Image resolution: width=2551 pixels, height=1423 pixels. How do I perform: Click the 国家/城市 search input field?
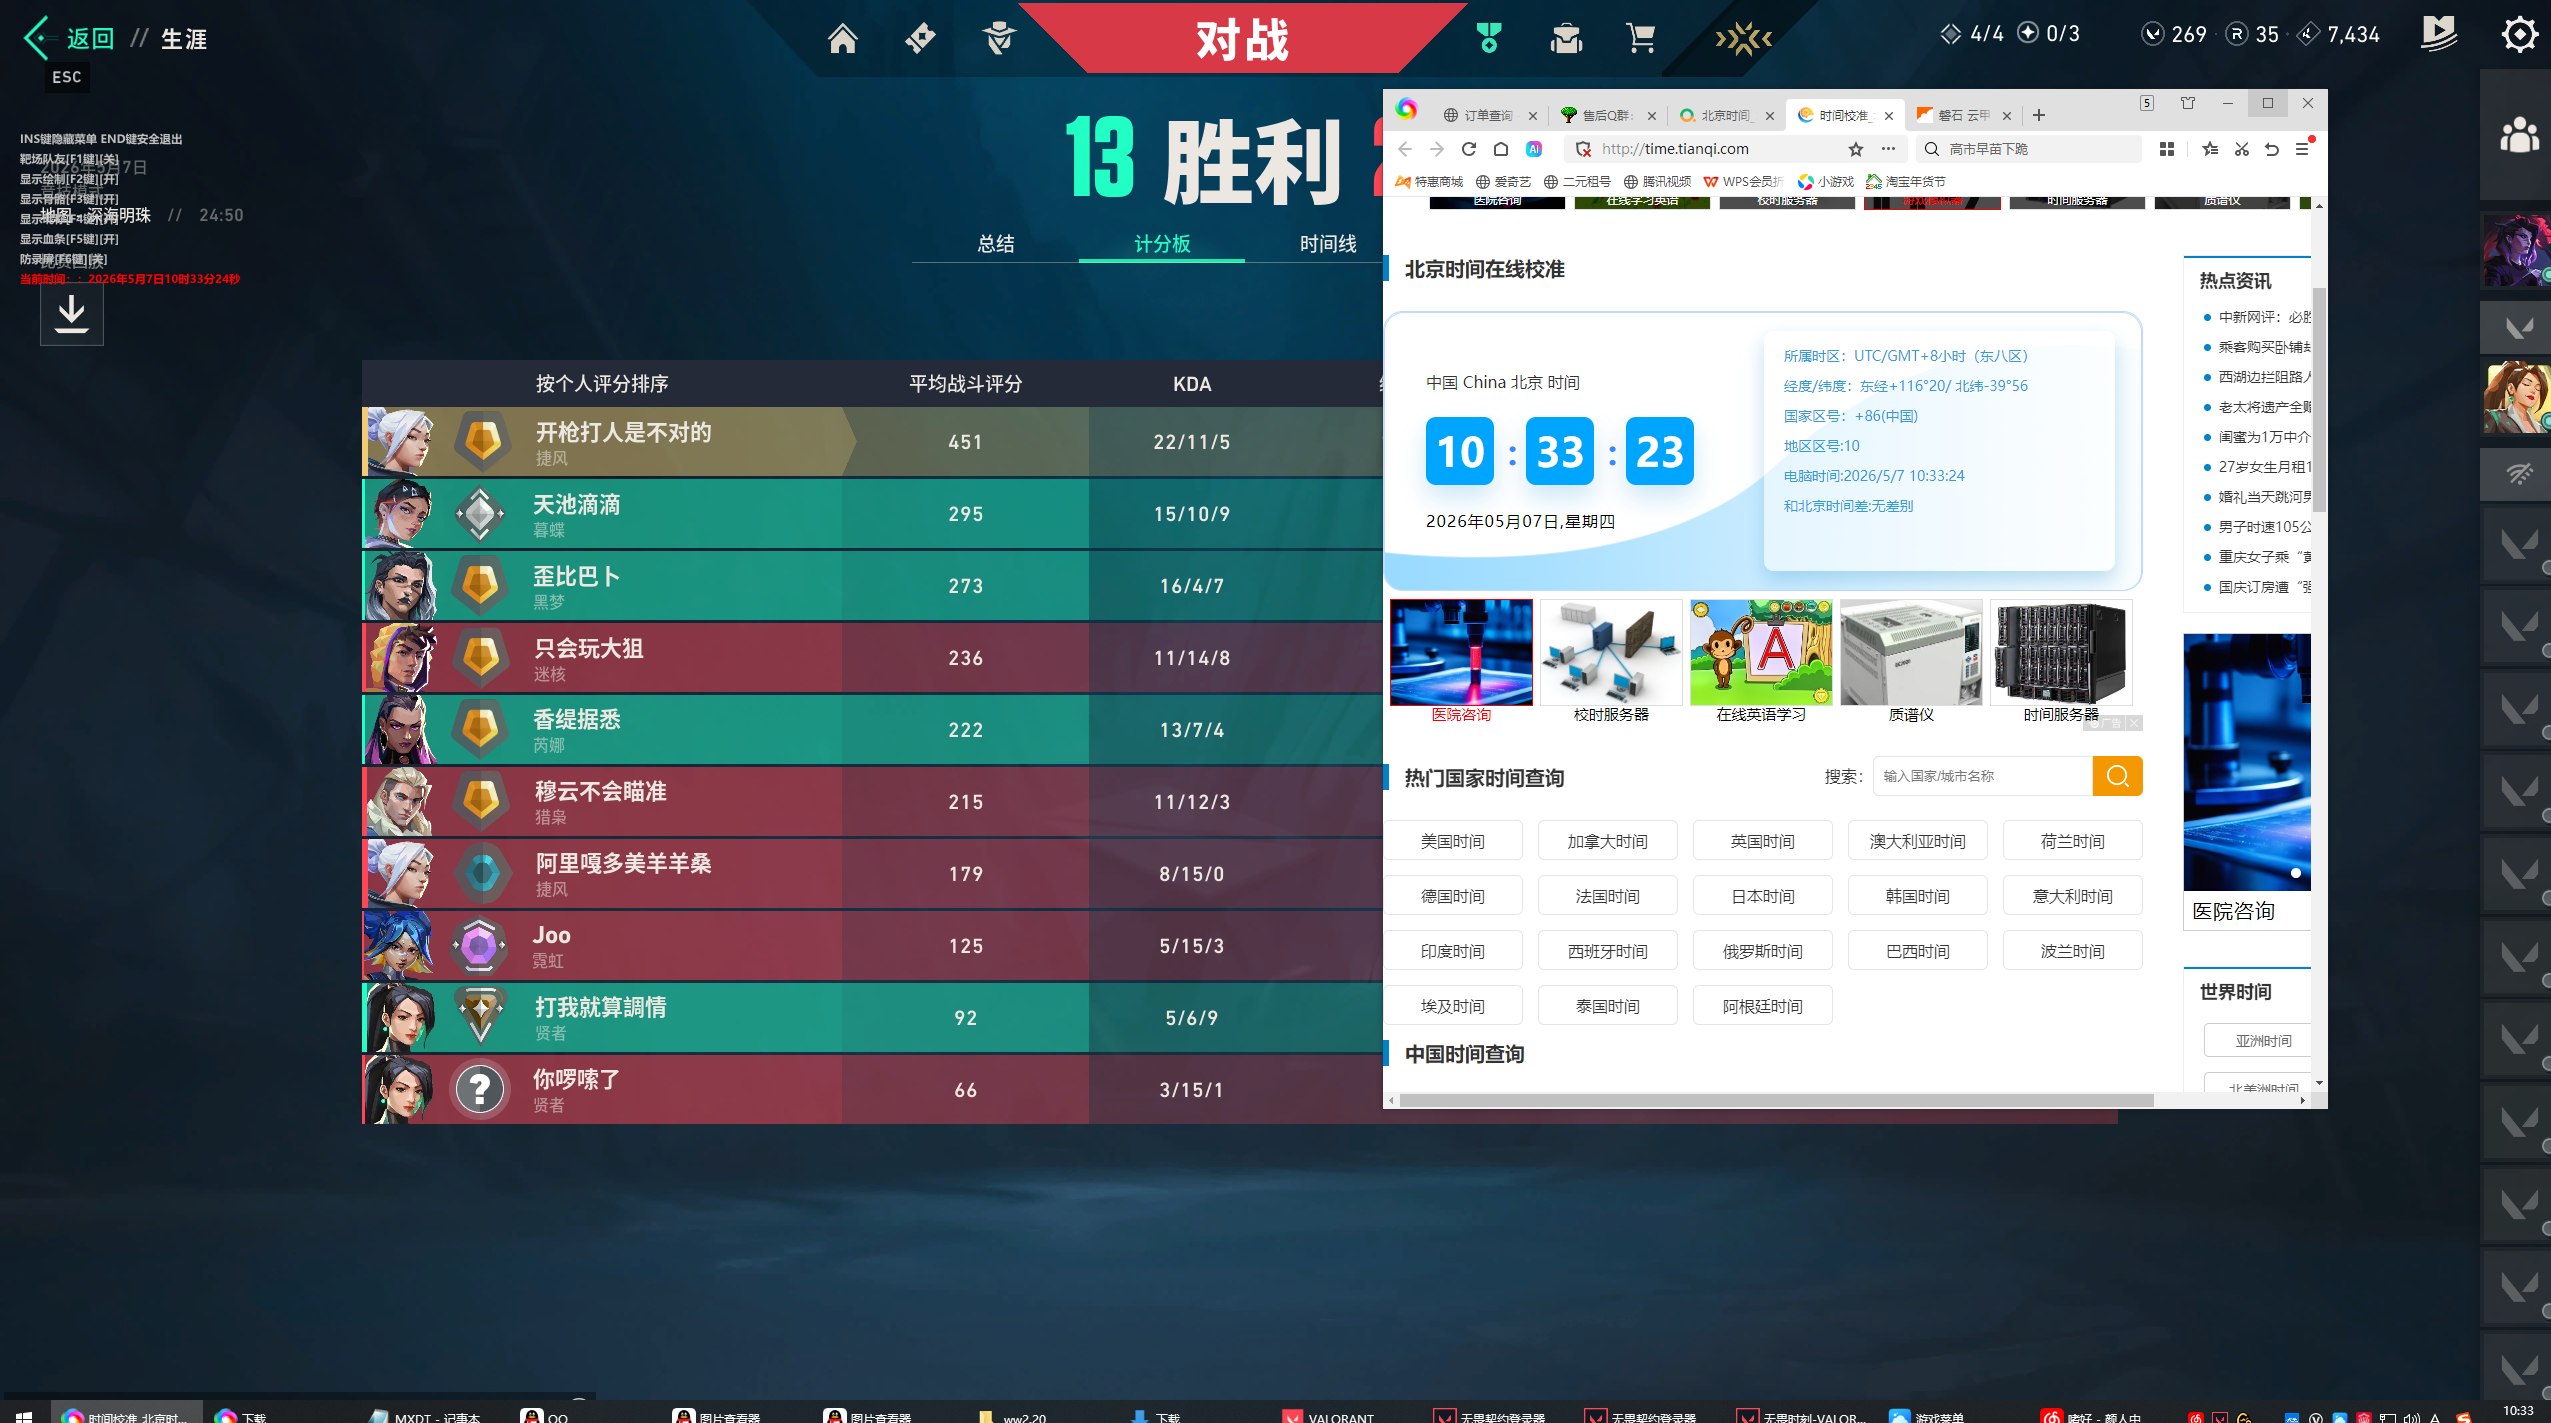point(1982,776)
